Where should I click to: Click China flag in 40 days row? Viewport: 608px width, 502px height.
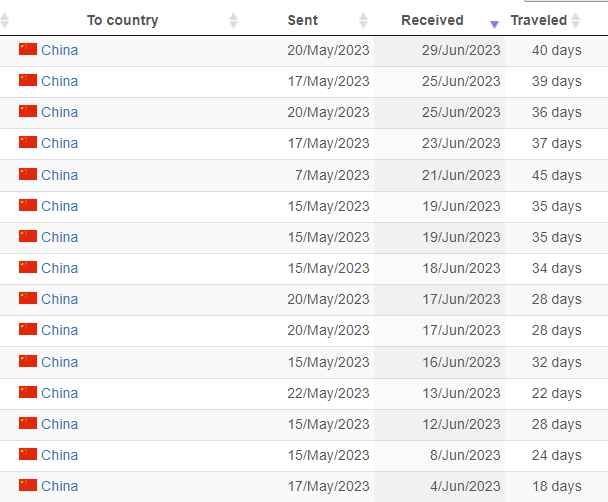click(28, 49)
